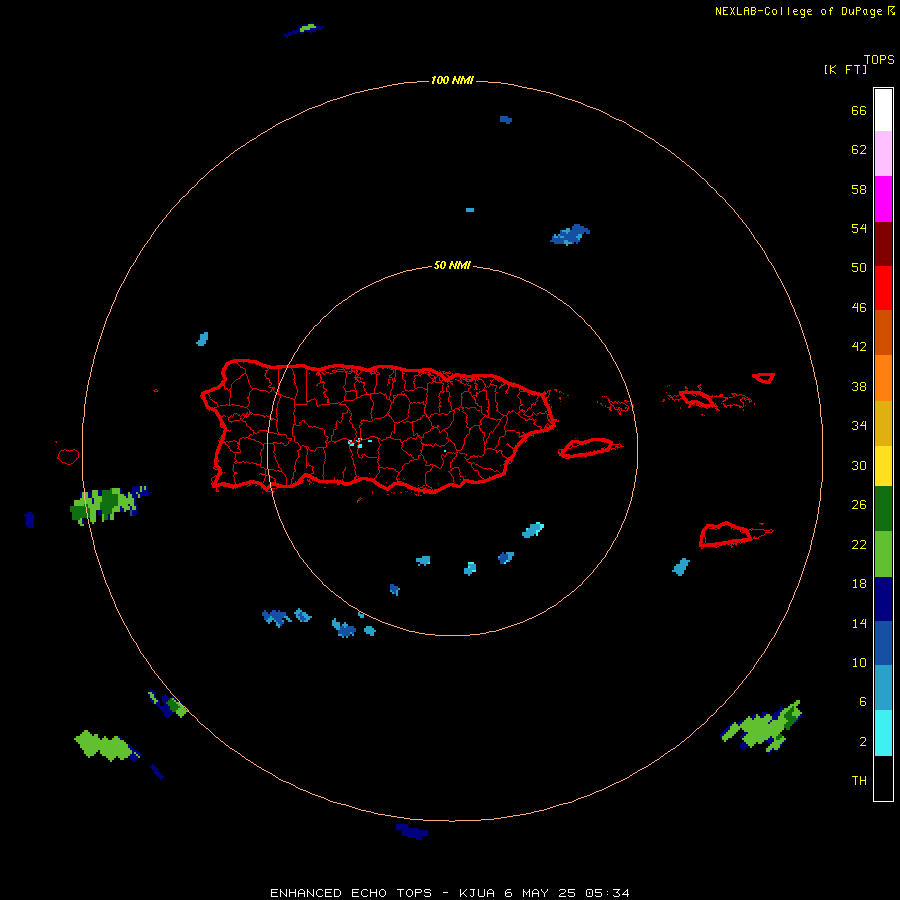The width and height of the screenshot is (900, 900).
Task: Click the St. Thomas island outline
Action: [697, 398]
